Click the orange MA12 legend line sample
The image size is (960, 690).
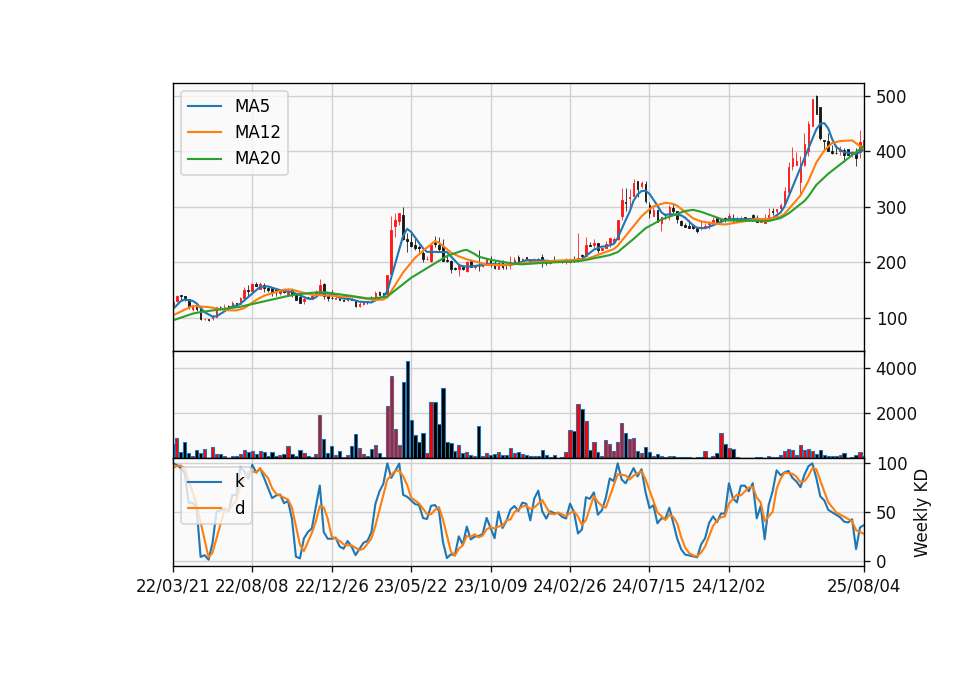pos(204,132)
